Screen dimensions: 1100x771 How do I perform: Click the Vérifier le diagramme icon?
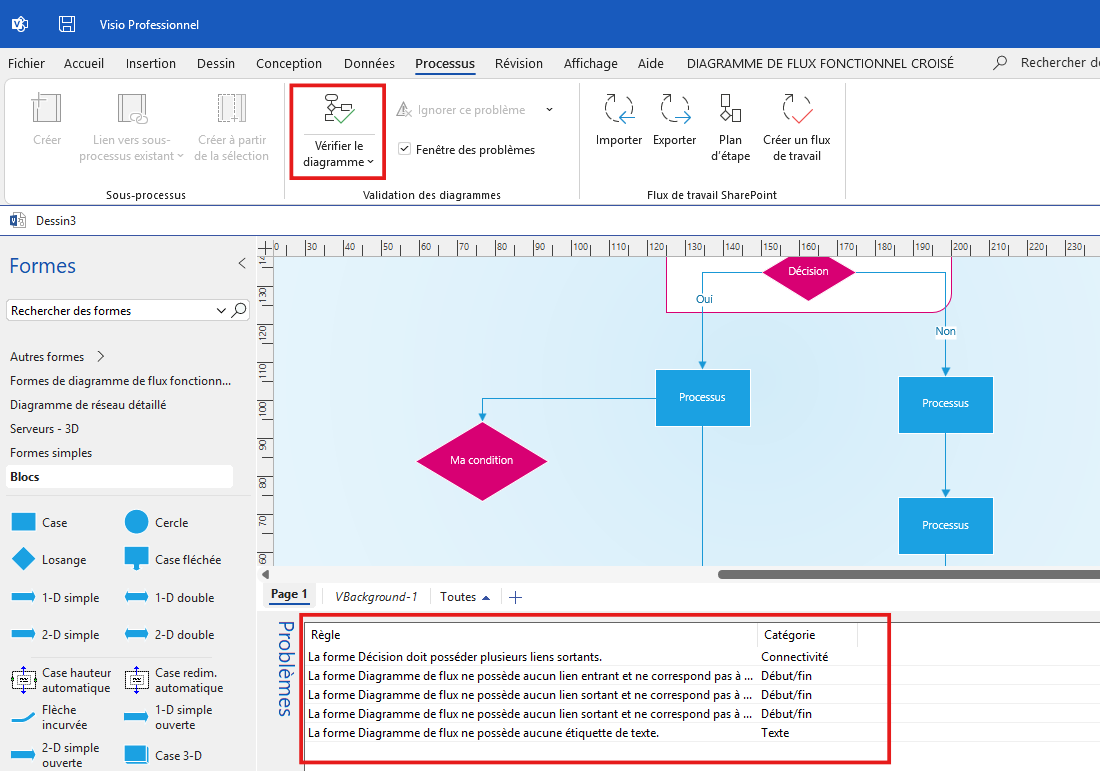tap(338, 109)
